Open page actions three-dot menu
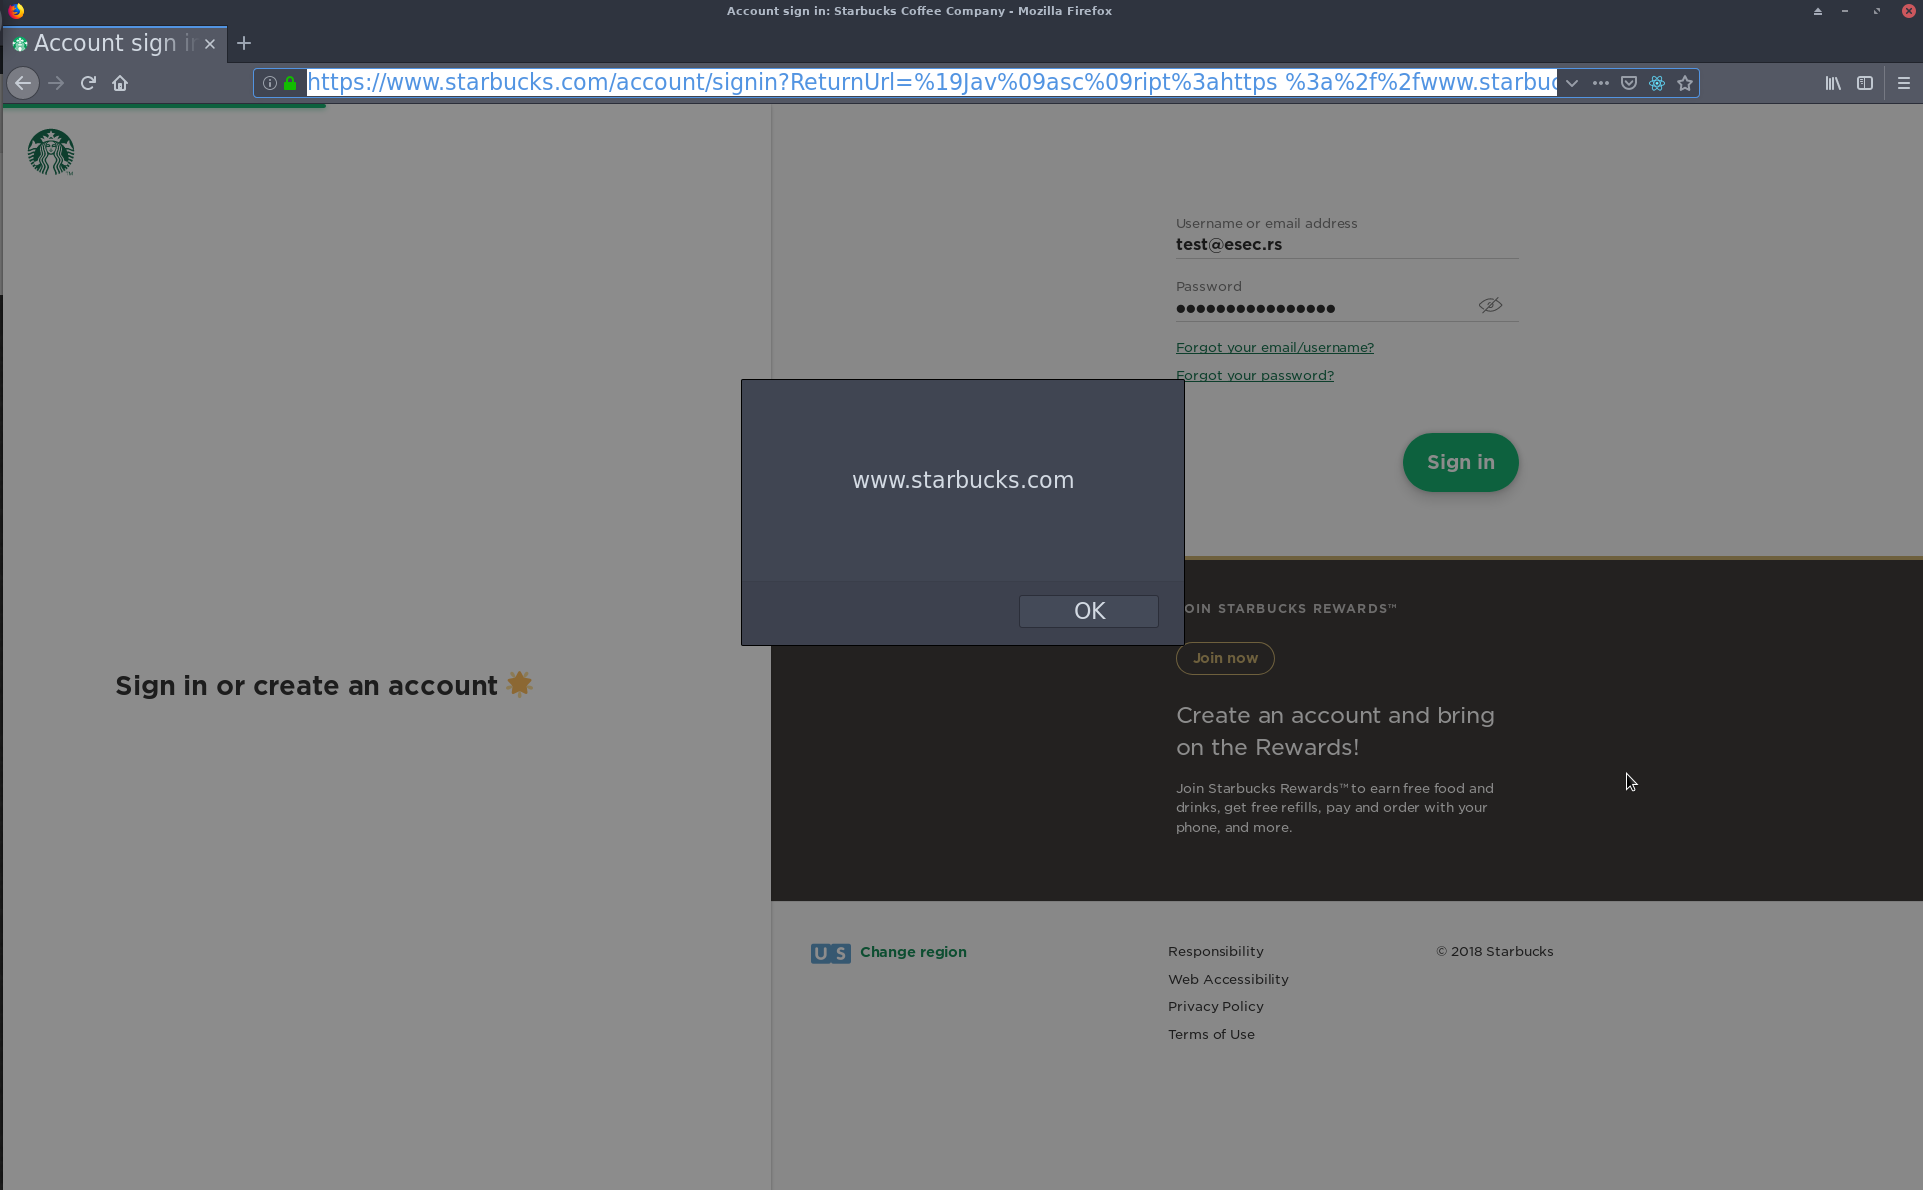This screenshot has width=1923, height=1190. [x=1600, y=83]
